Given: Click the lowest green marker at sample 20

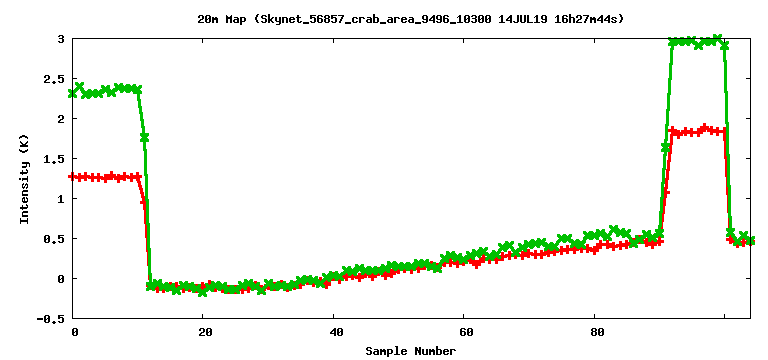Looking at the screenshot, I should point(203,292).
